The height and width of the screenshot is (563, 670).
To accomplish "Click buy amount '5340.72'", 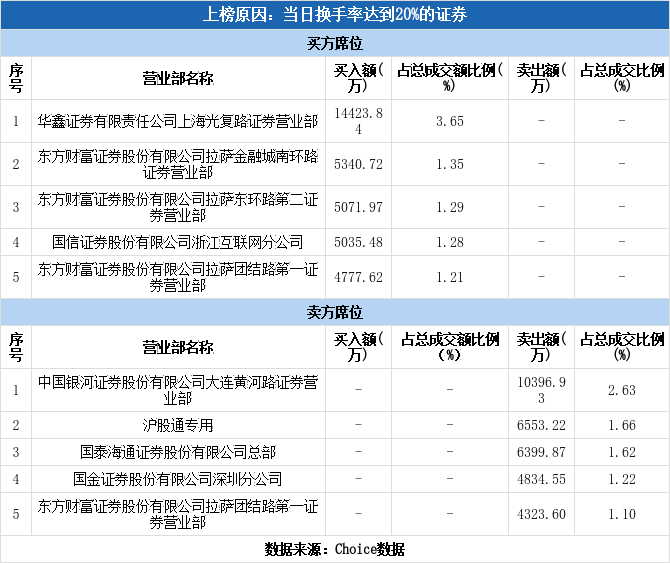I will point(358,164).
